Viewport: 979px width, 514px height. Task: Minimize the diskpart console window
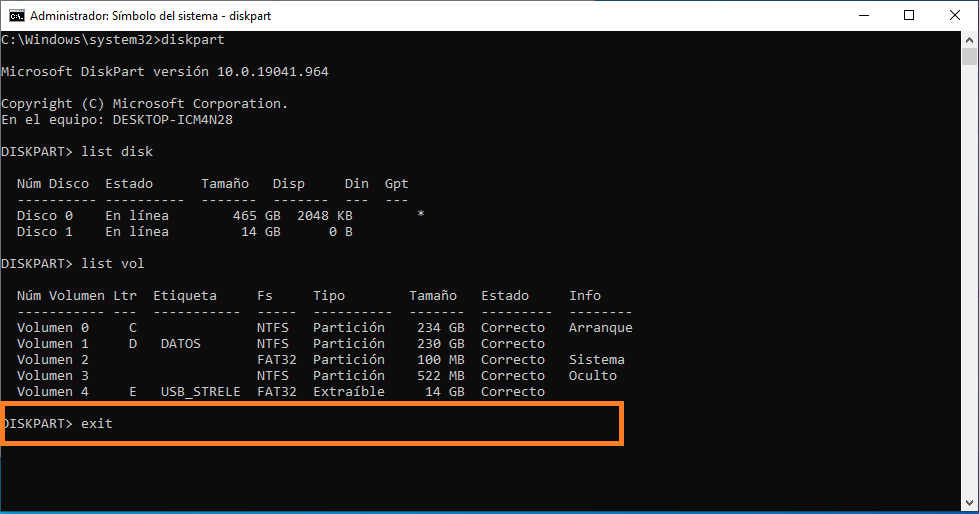coord(862,15)
